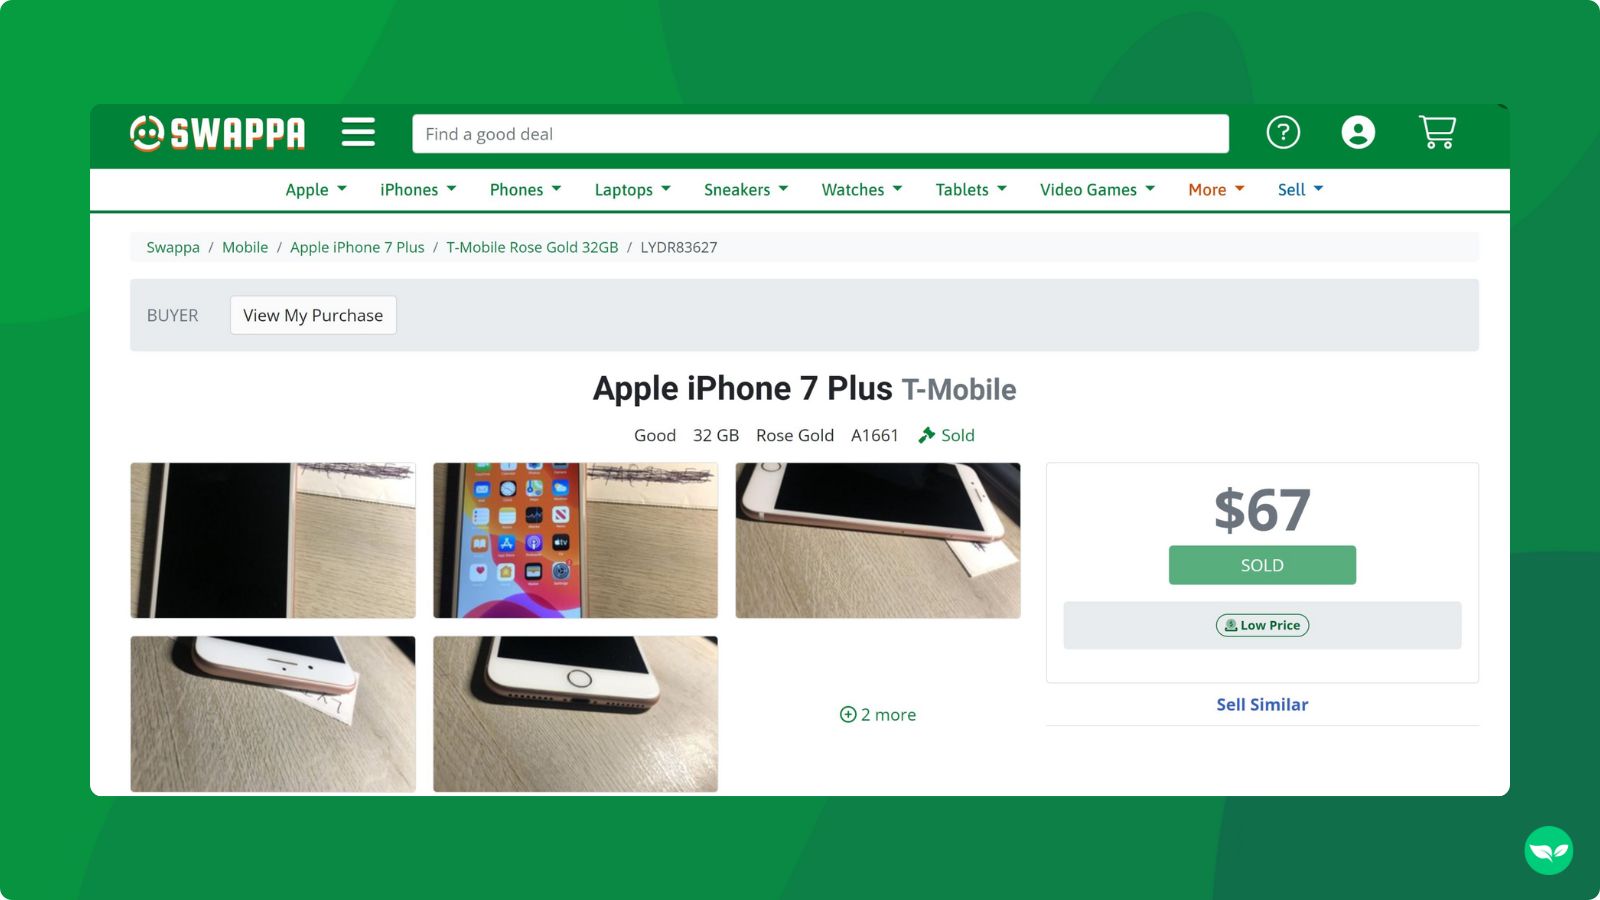Screen dimensions: 1600x900
Task: Open the user account icon
Action: point(1358,132)
